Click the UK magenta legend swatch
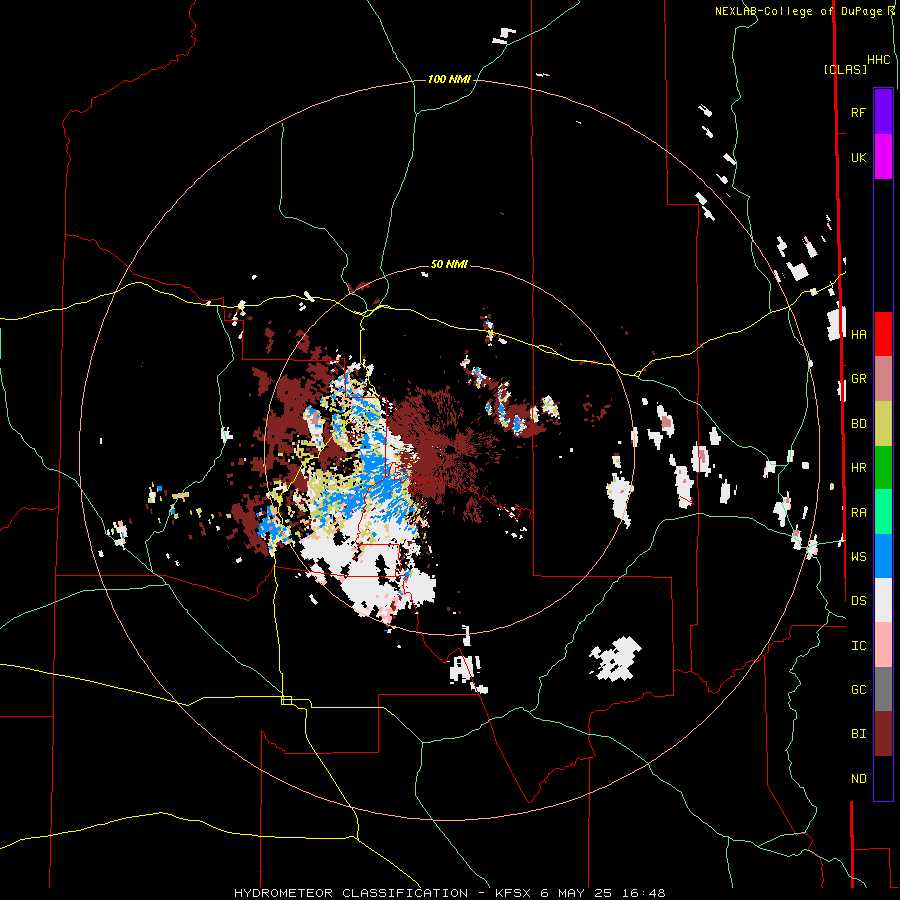The image size is (900, 900). (x=883, y=157)
